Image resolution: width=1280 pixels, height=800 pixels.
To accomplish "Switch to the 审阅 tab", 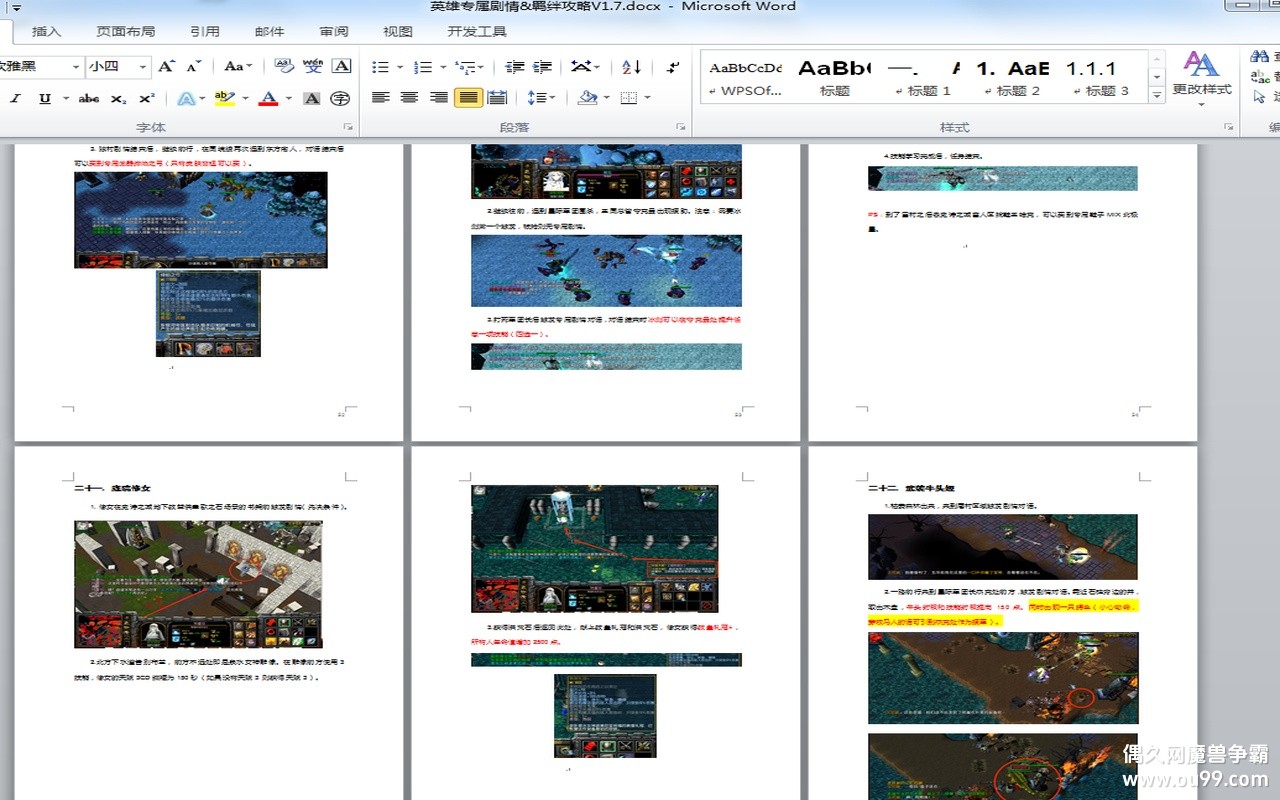I will (x=334, y=31).
